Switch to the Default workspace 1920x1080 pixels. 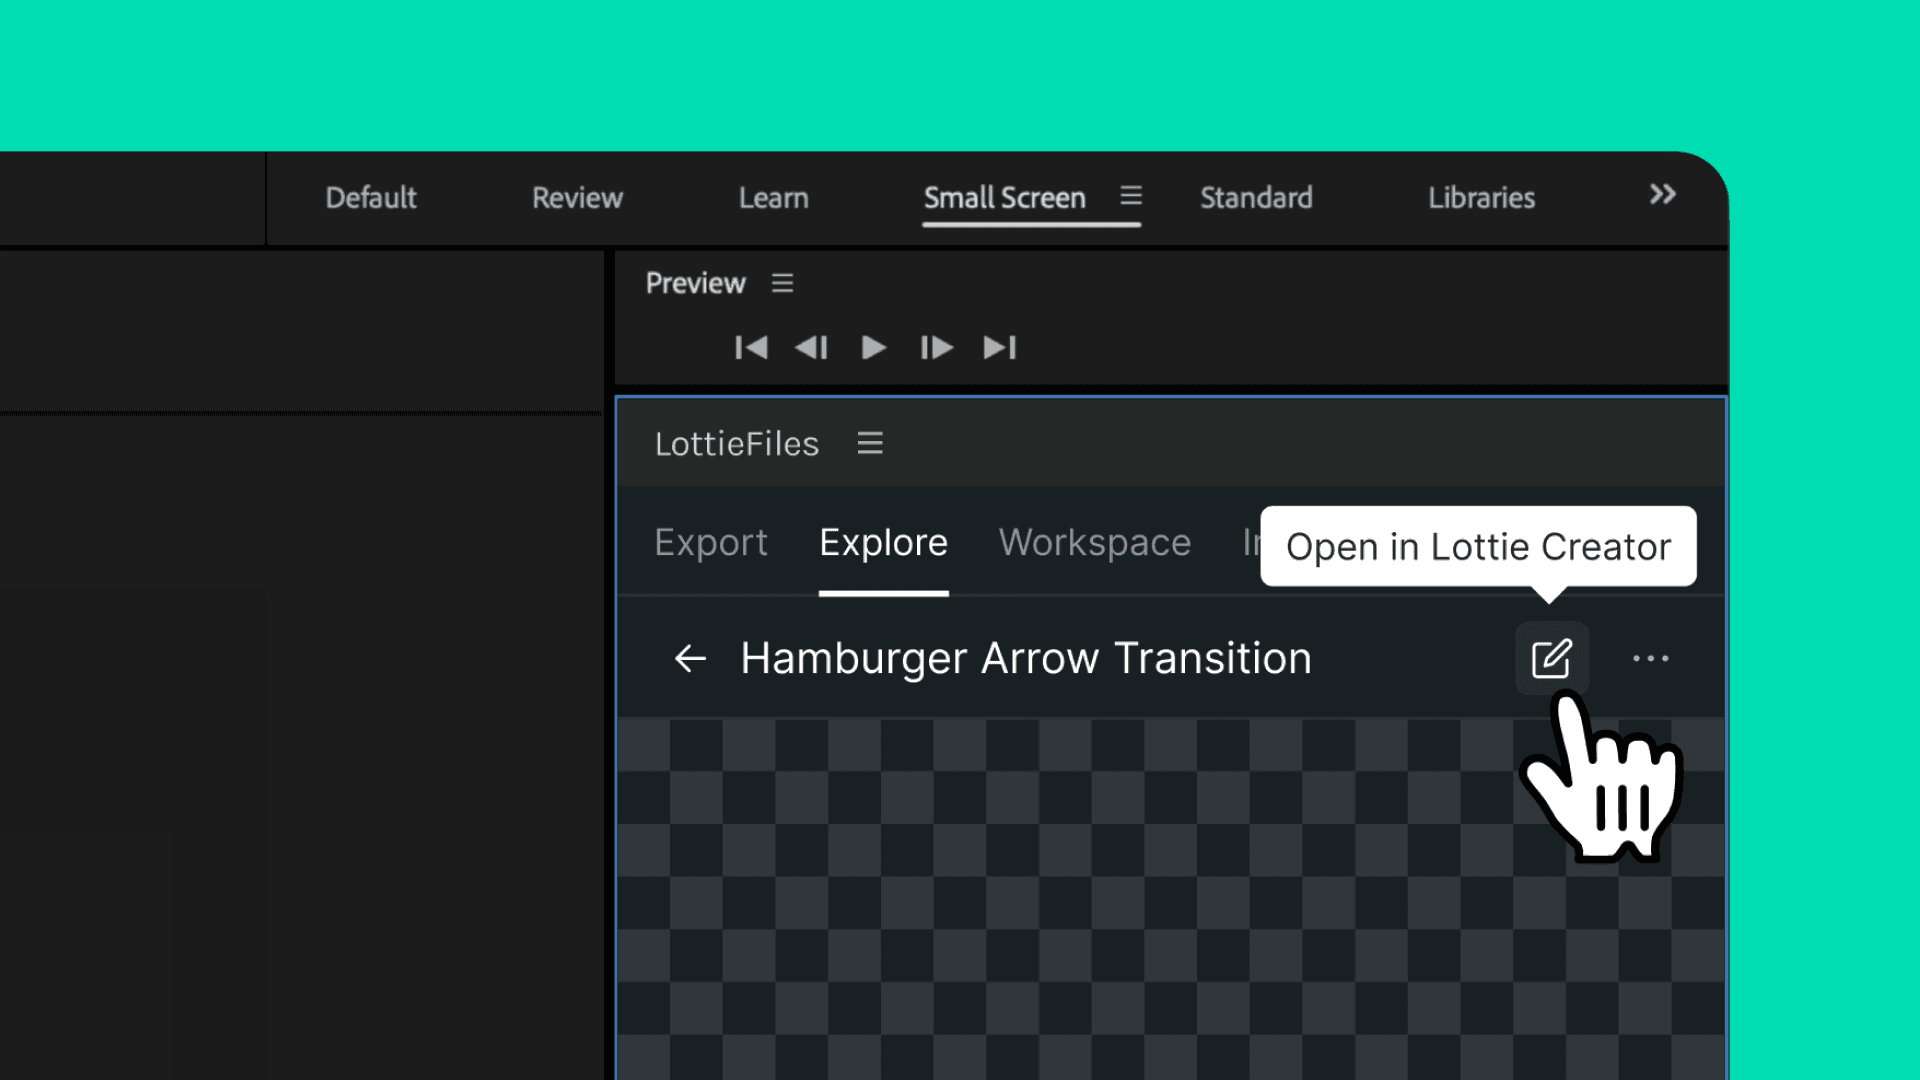pos(371,198)
